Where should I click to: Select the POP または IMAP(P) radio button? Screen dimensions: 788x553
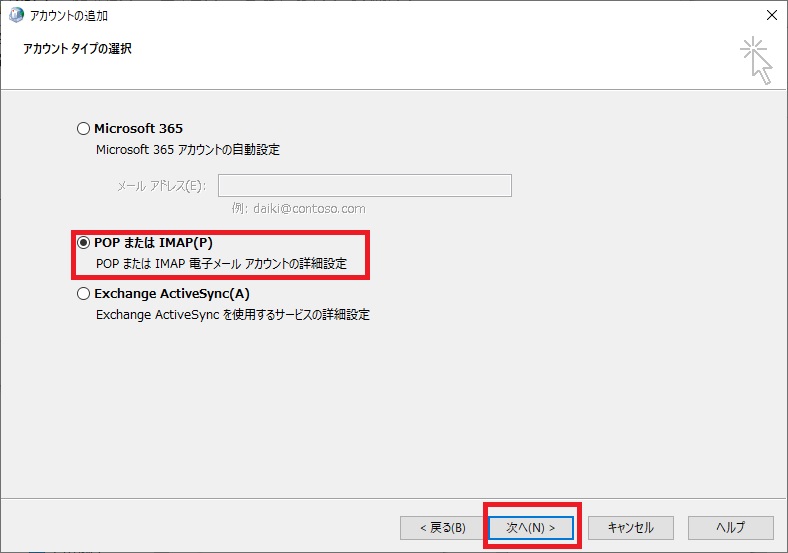[x=83, y=243]
